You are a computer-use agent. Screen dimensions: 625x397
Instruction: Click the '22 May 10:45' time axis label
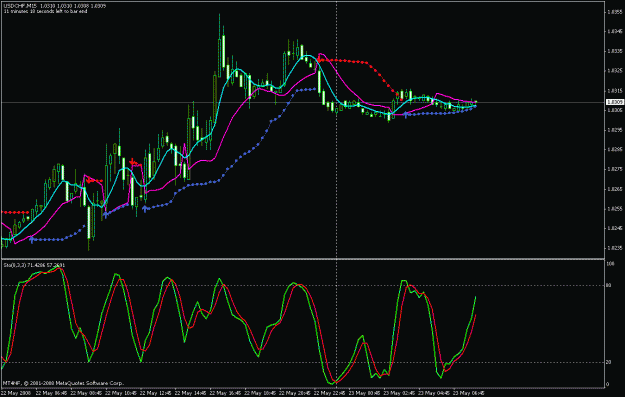[x=120, y=393]
